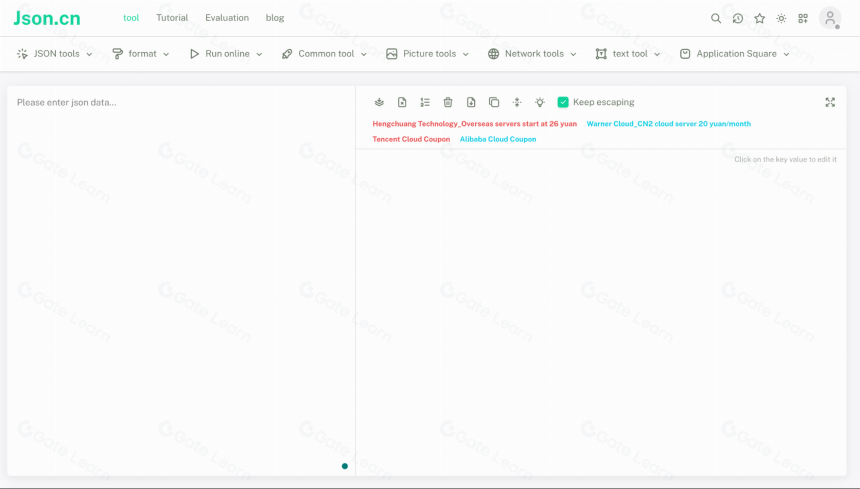
Task: Click the 'Click on the key value' hint
Action: (785, 160)
